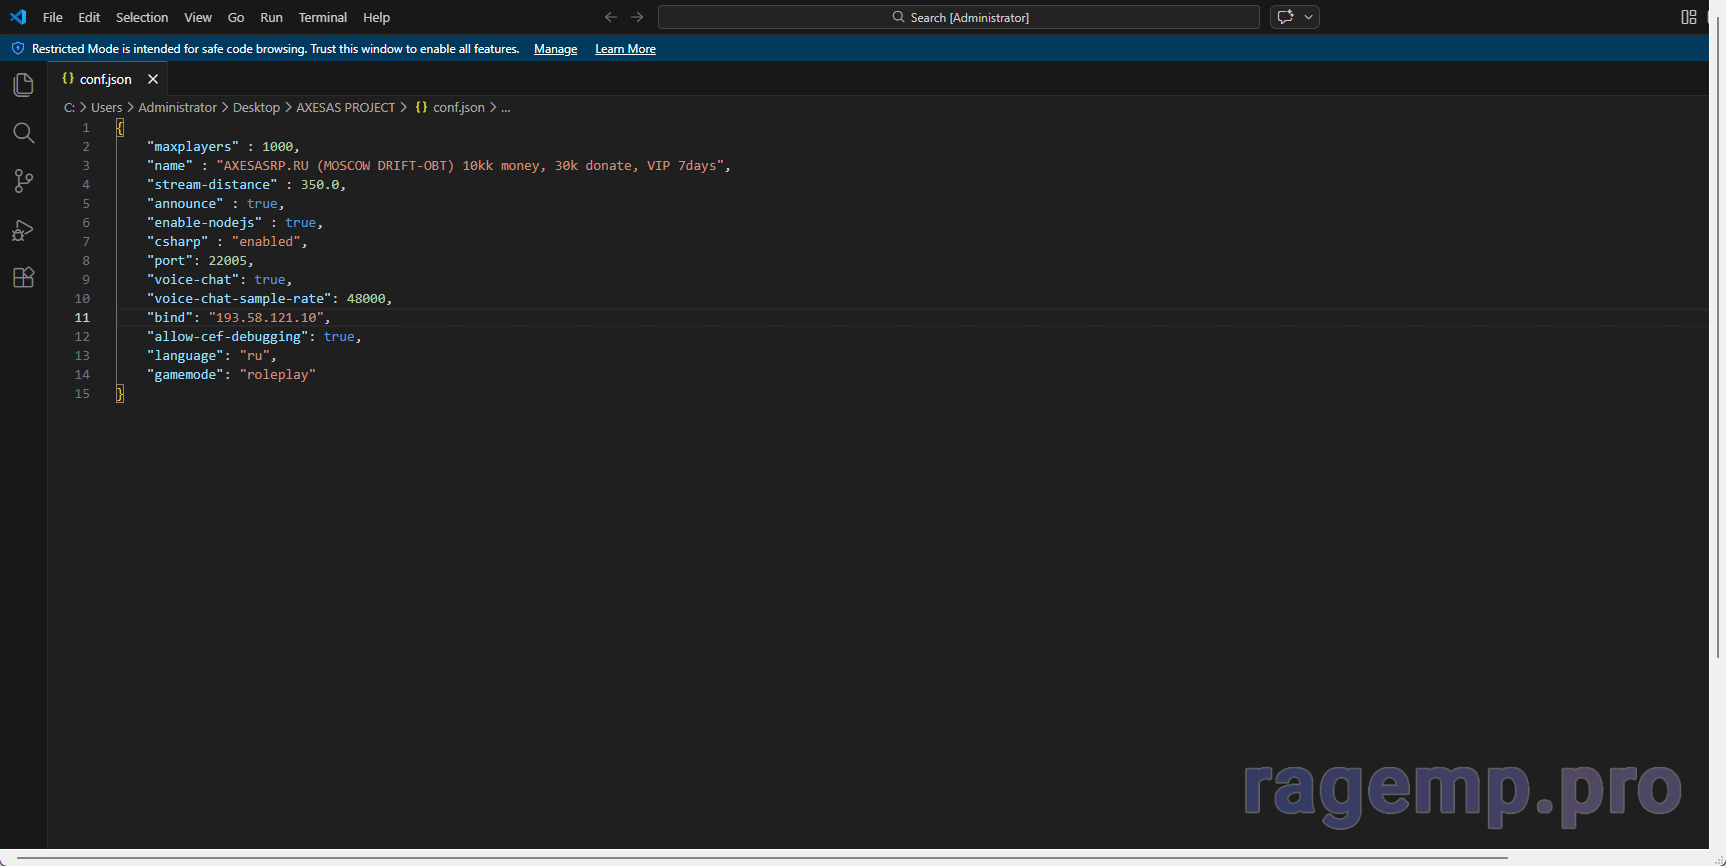Expand the chat dropdown chevron
1726x866 pixels.
1308,17
